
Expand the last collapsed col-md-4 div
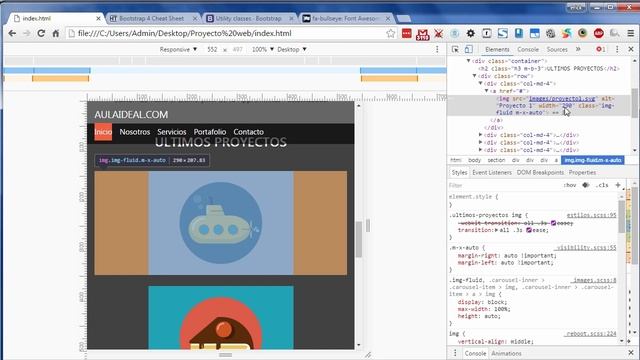(x=480, y=150)
